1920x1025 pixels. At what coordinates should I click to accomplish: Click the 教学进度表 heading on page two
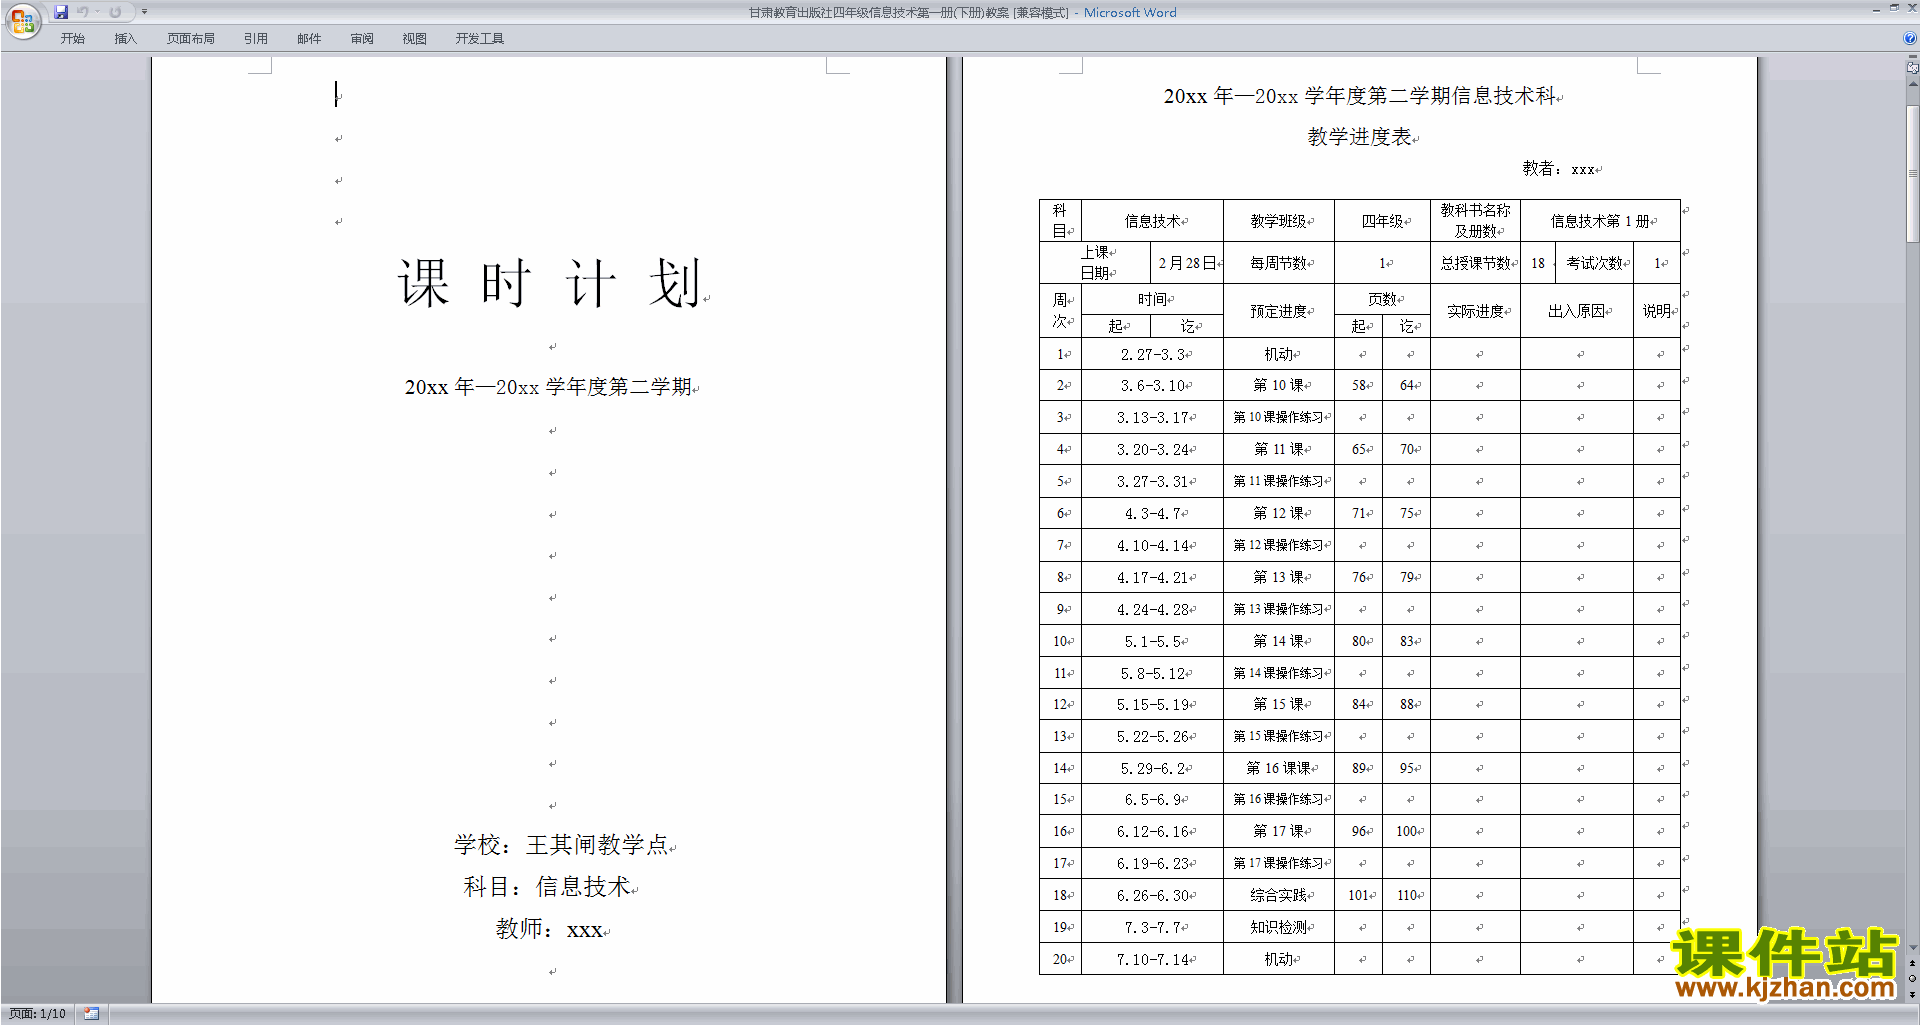click(x=1359, y=137)
